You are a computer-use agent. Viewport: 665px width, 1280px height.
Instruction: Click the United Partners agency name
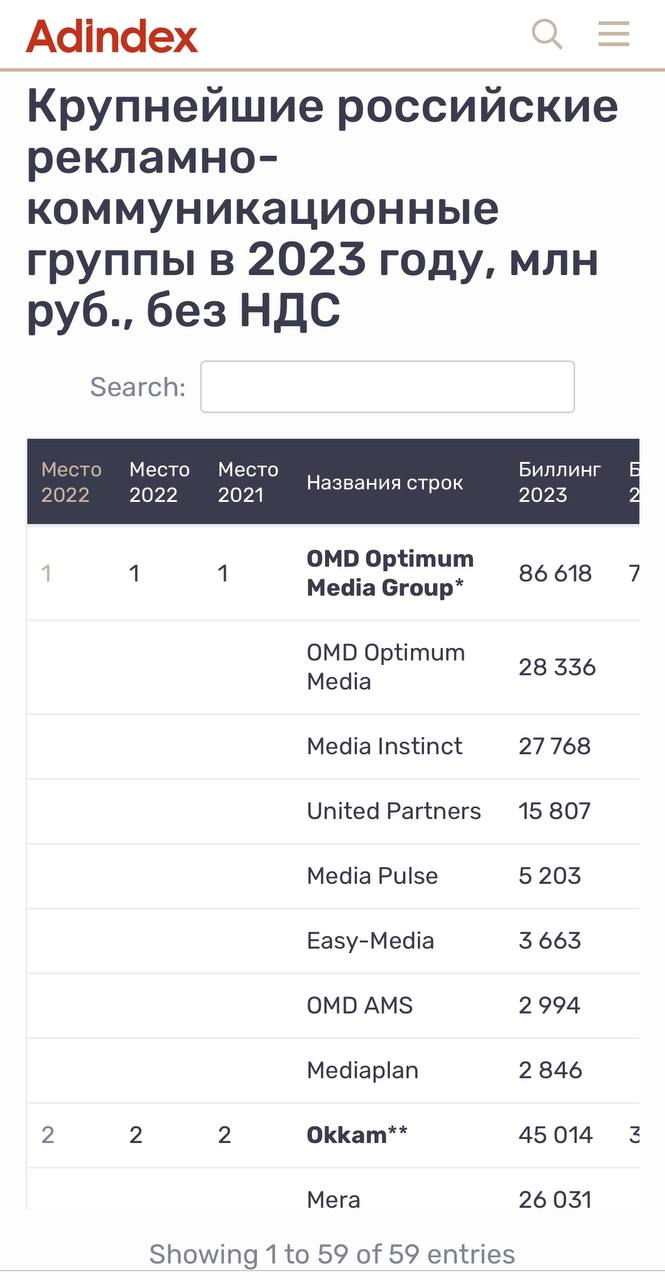click(393, 811)
